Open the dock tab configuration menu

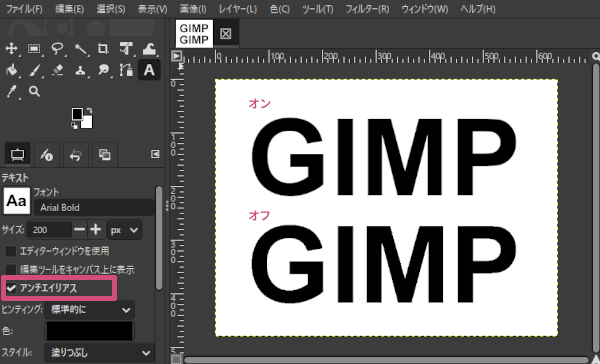click(155, 154)
